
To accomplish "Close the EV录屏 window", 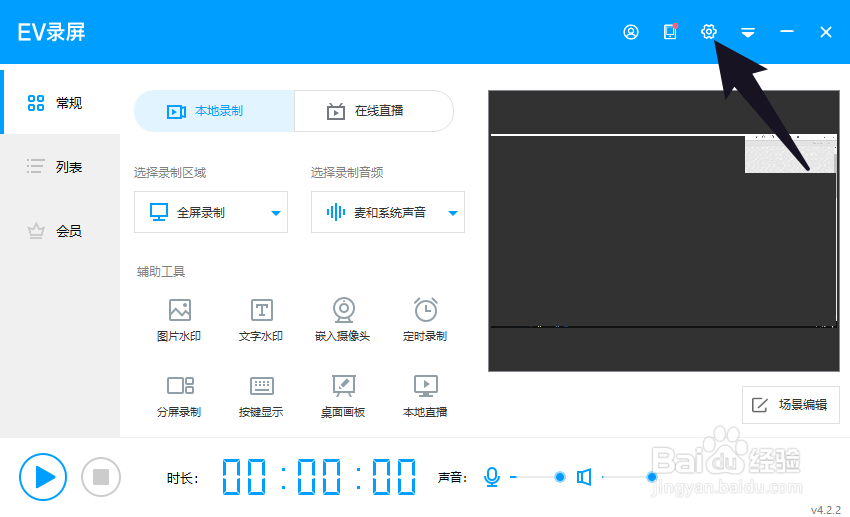I will coord(826,33).
